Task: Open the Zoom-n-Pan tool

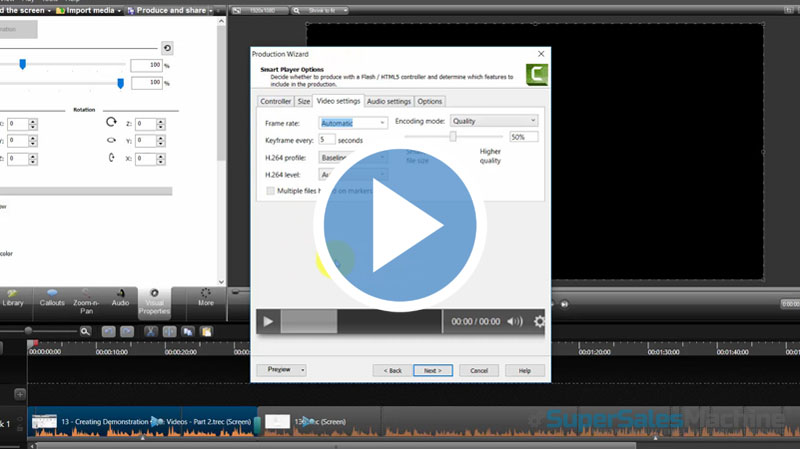Action: (x=85, y=297)
